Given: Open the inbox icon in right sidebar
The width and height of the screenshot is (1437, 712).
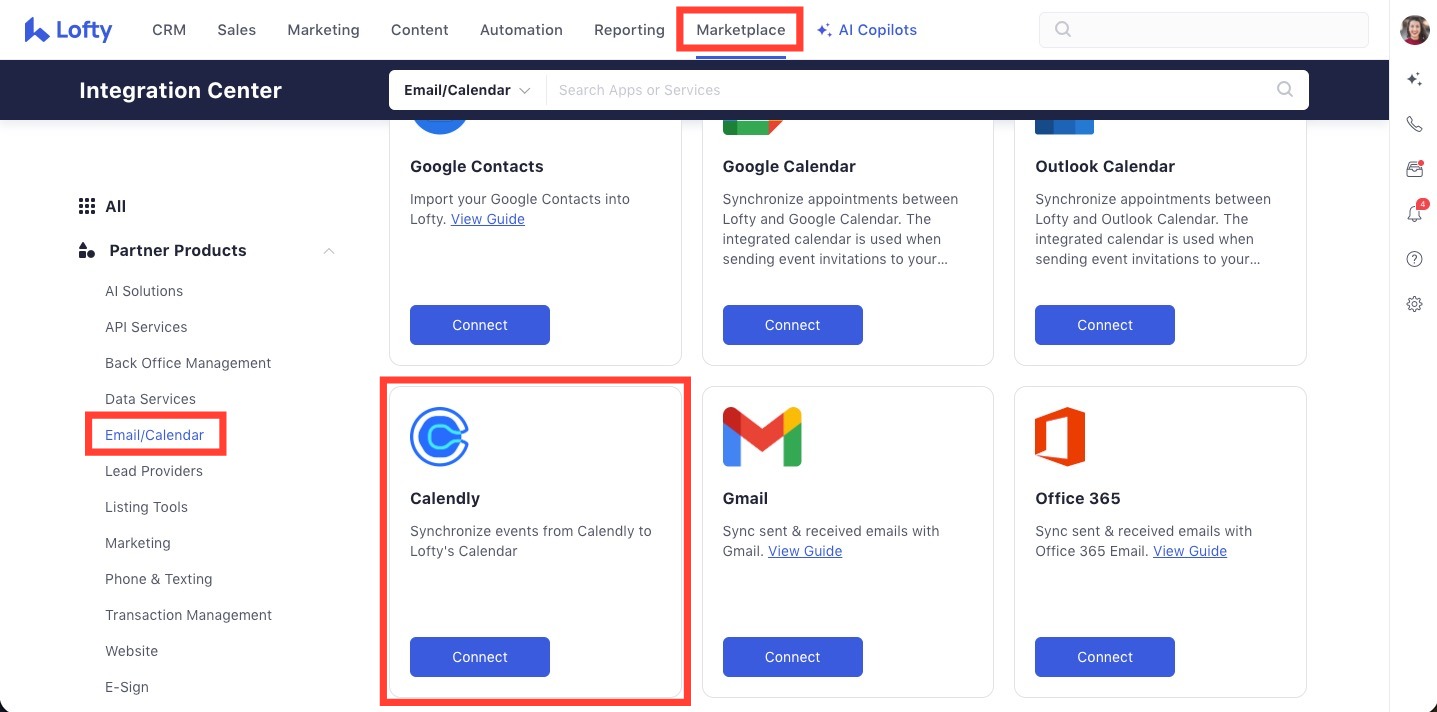Looking at the screenshot, I should tap(1414, 169).
